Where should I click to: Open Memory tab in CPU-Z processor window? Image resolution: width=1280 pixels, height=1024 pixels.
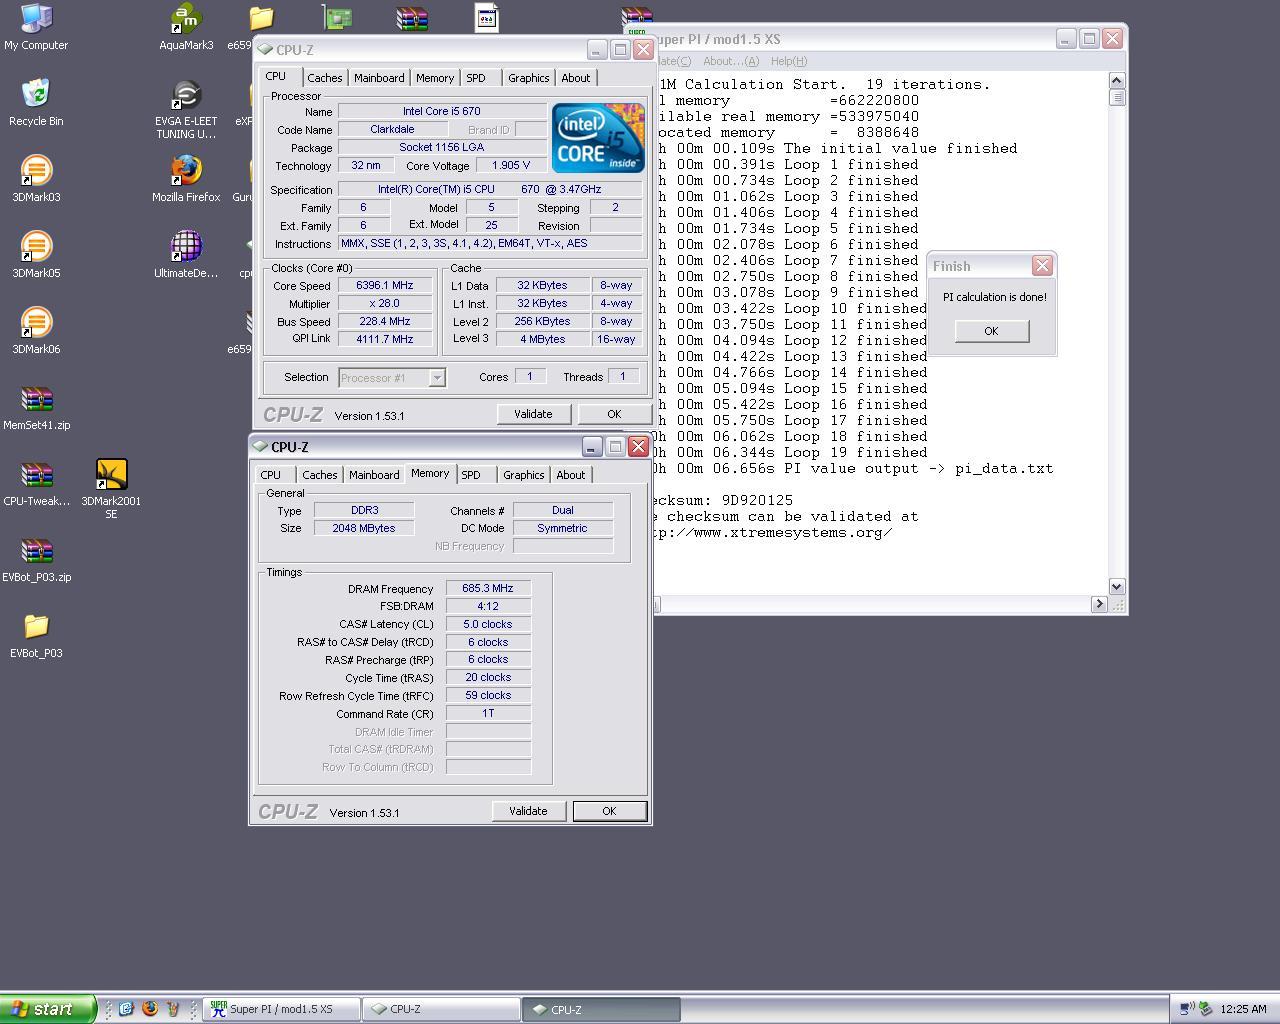pyautogui.click(x=434, y=78)
